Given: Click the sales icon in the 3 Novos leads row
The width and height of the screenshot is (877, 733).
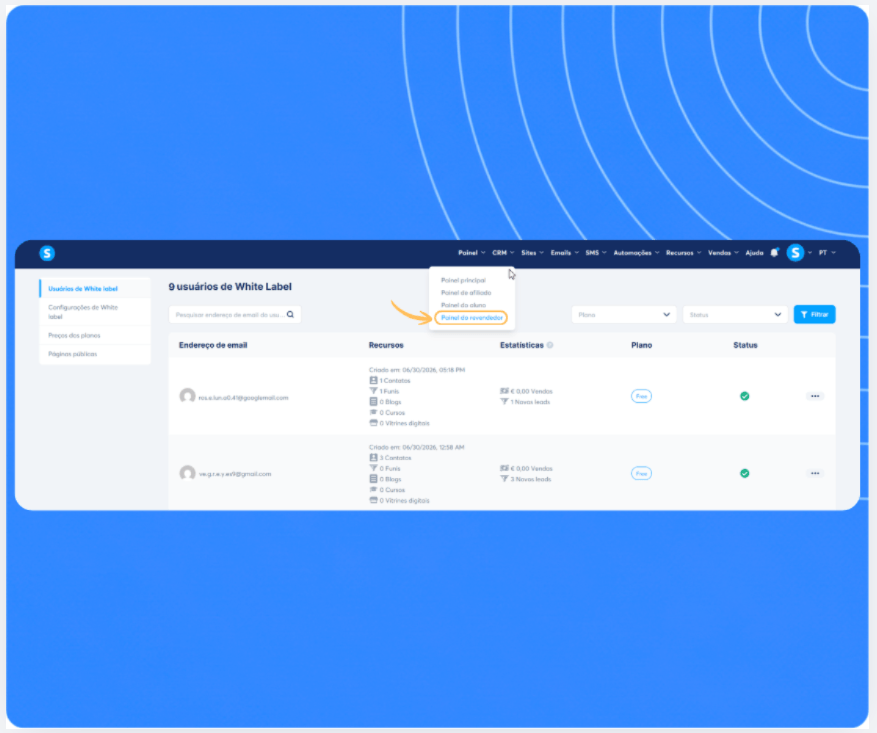Looking at the screenshot, I should [504, 468].
